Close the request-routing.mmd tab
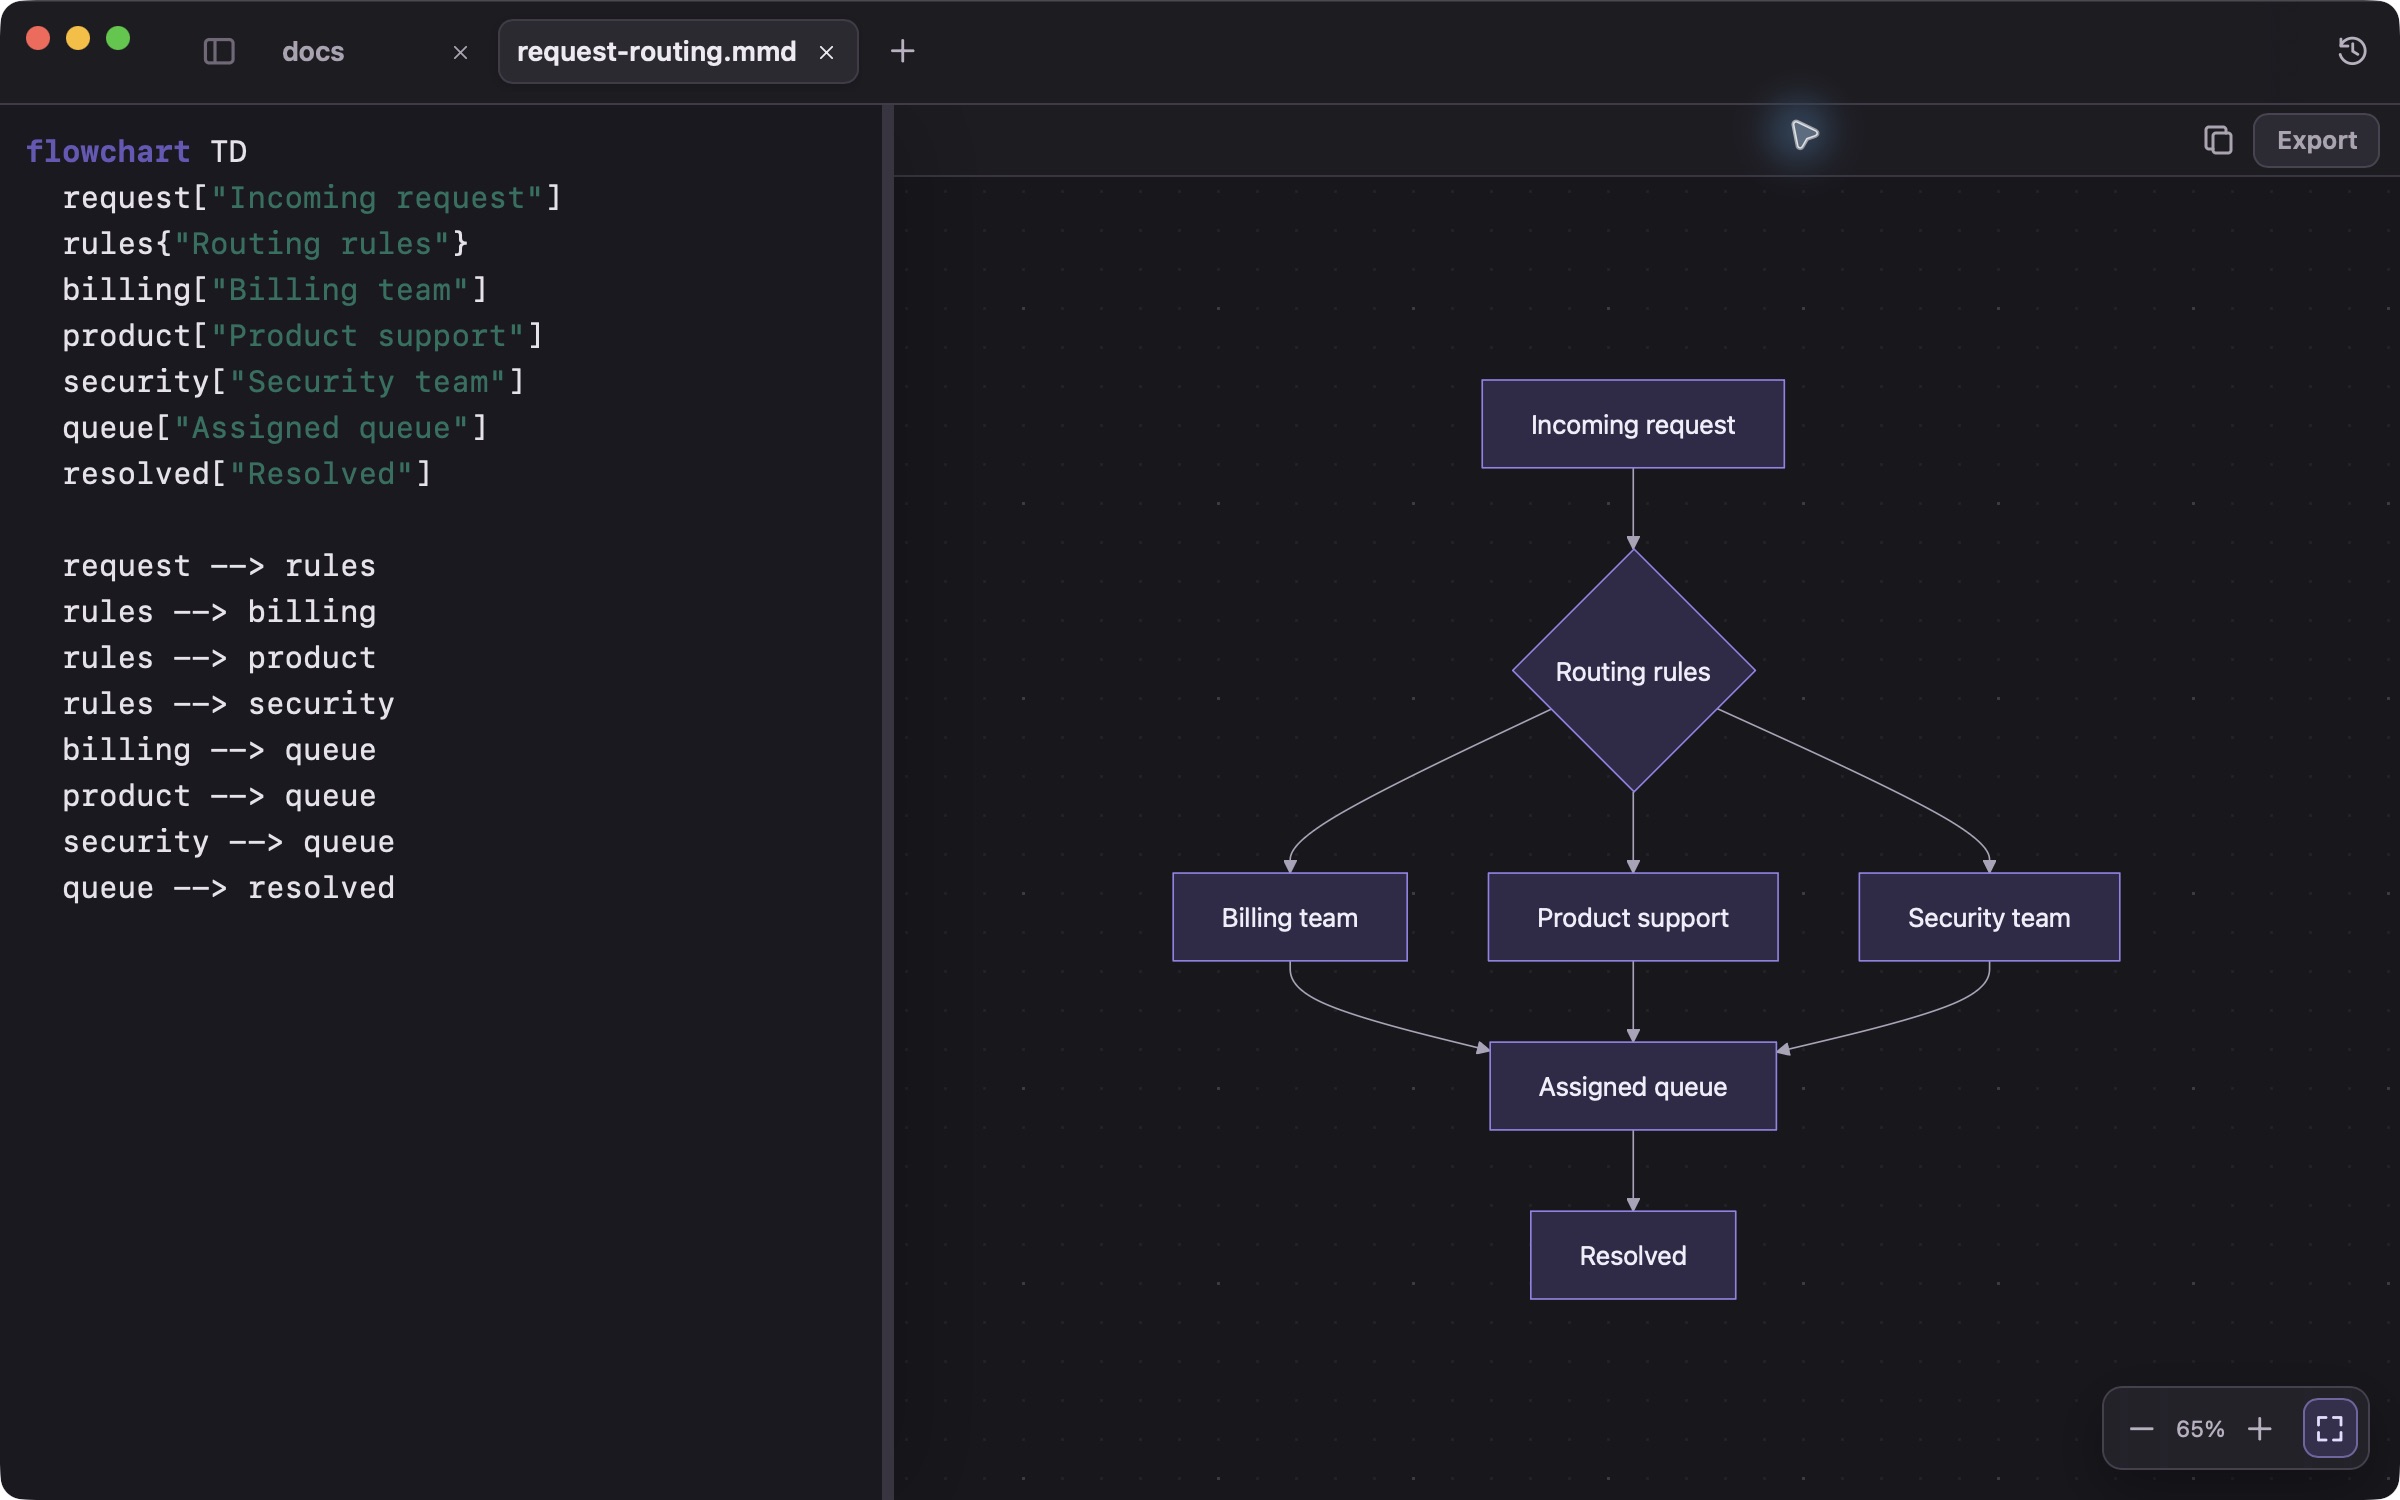The image size is (2400, 1500). click(x=826, y=52)
